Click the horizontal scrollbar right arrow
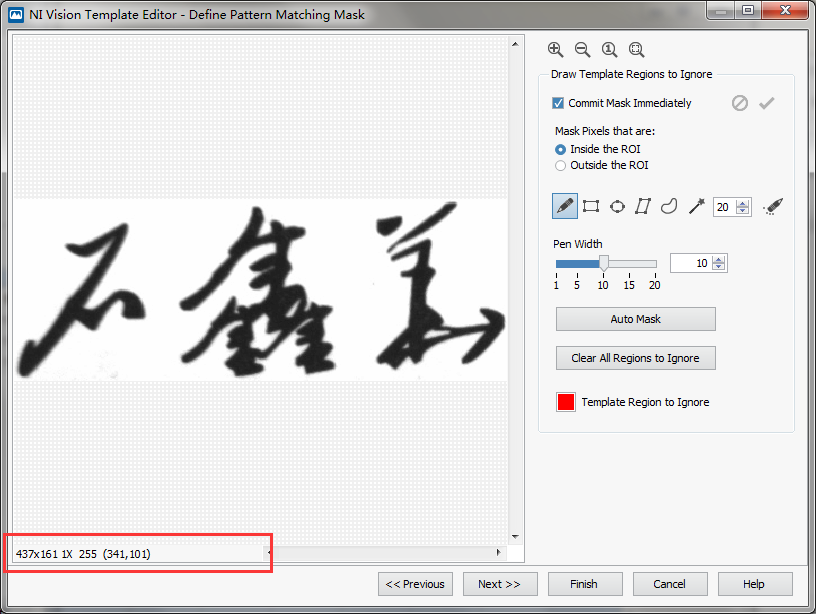This screenshot has width=816, height=614. point(499,552)
